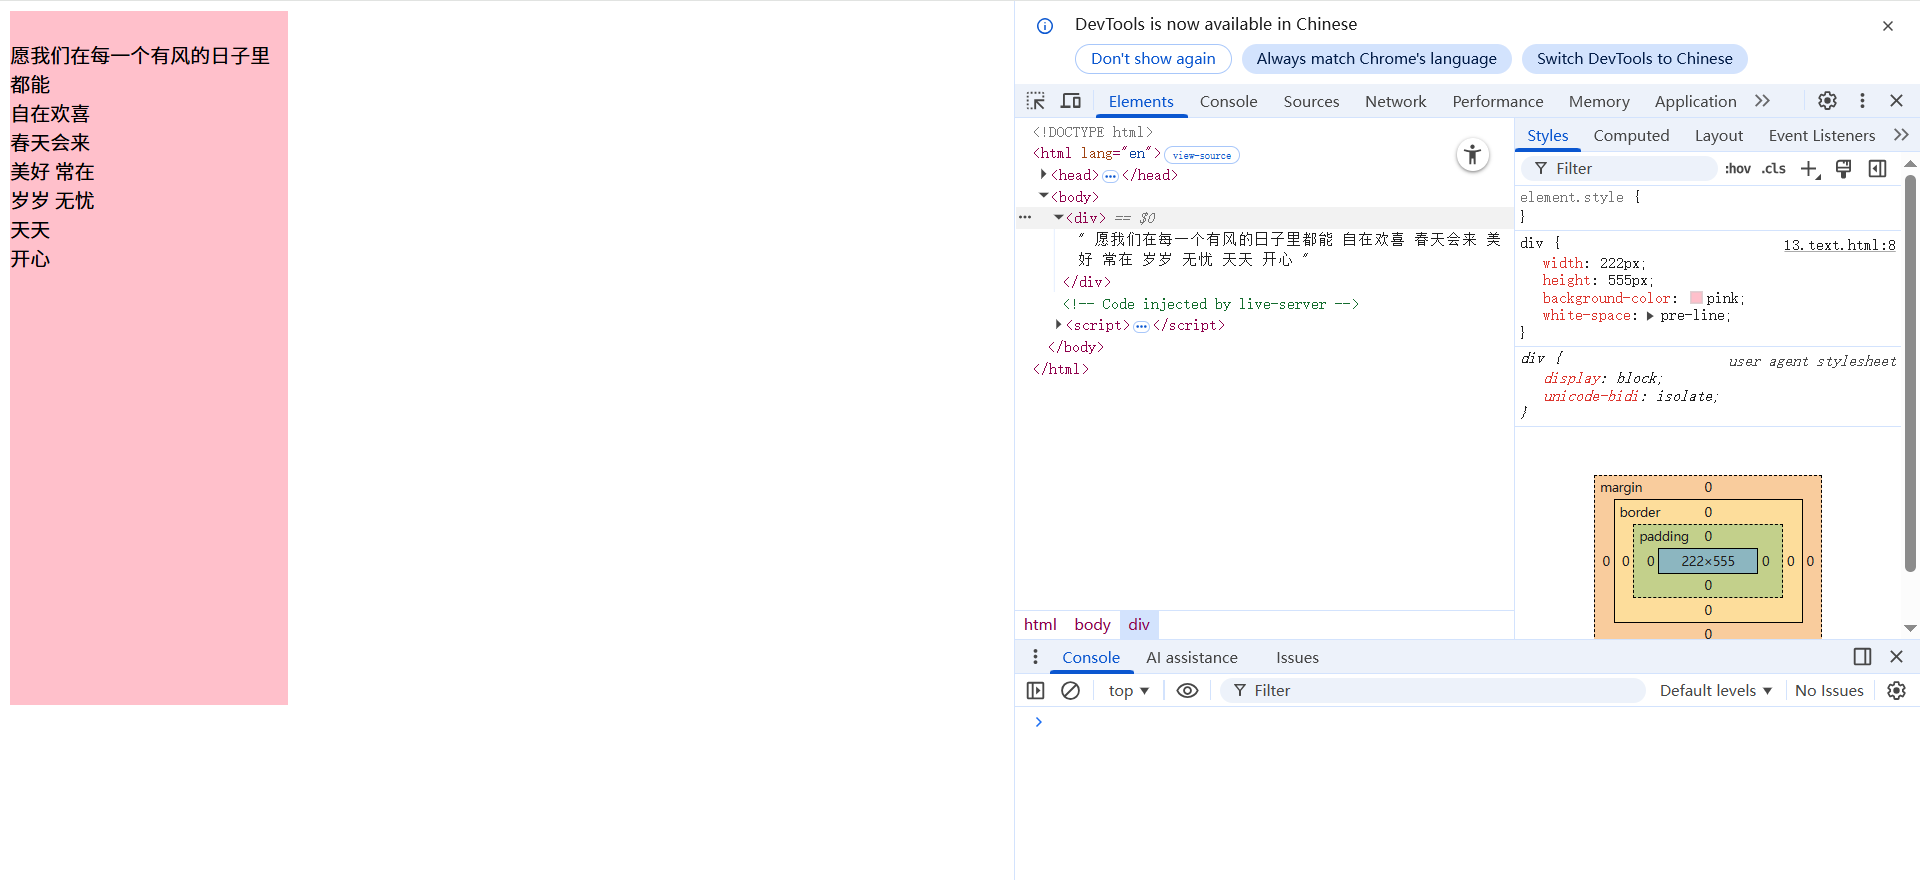The width and height of the screenshot is (1920, 880).
Task: Show more main DevTools tabs
Action: [1762, 101]
